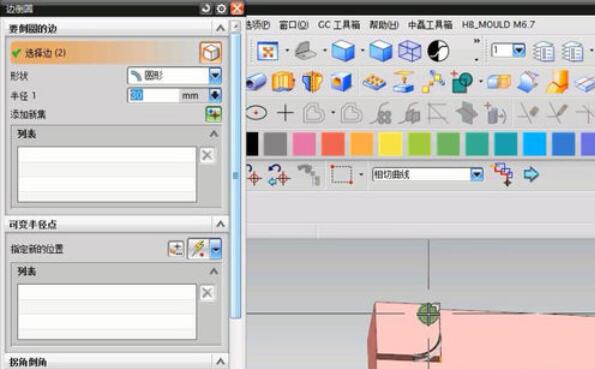Pick the light blue color swatch

pos(534,144)
